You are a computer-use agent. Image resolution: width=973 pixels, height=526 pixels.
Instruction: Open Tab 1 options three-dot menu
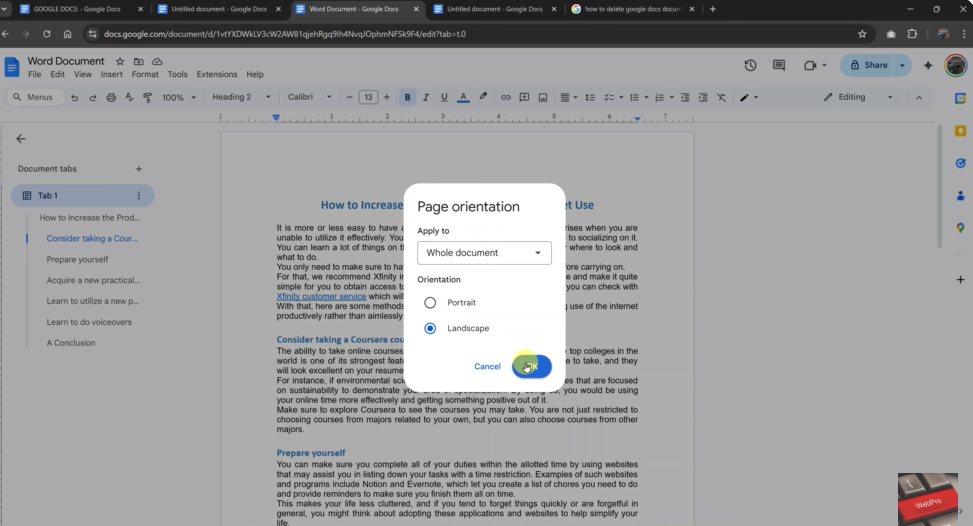tap(138, 195)
